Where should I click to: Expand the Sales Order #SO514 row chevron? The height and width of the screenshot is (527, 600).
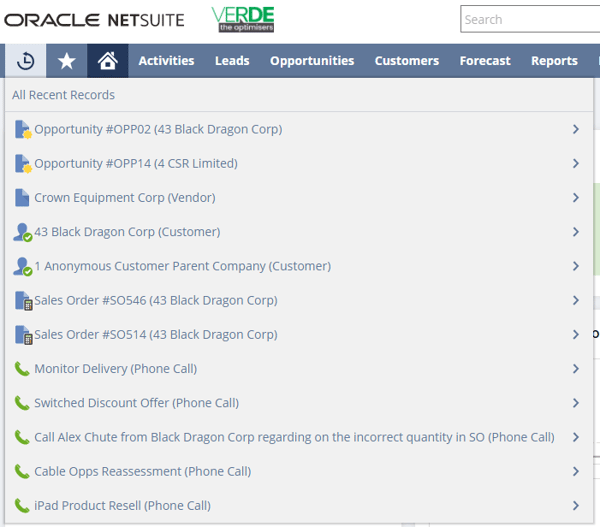click(x=576, y=334)
